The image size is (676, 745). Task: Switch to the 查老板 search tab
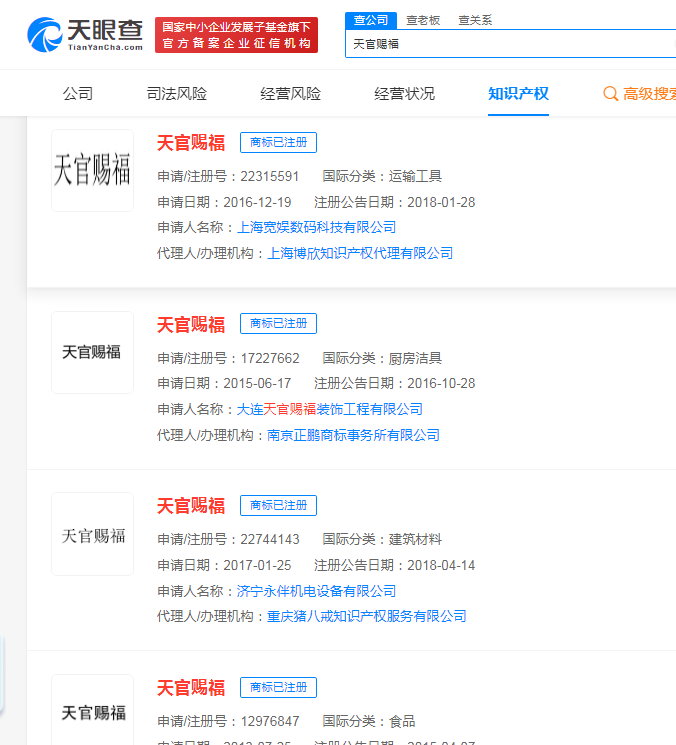coord(423,20)
